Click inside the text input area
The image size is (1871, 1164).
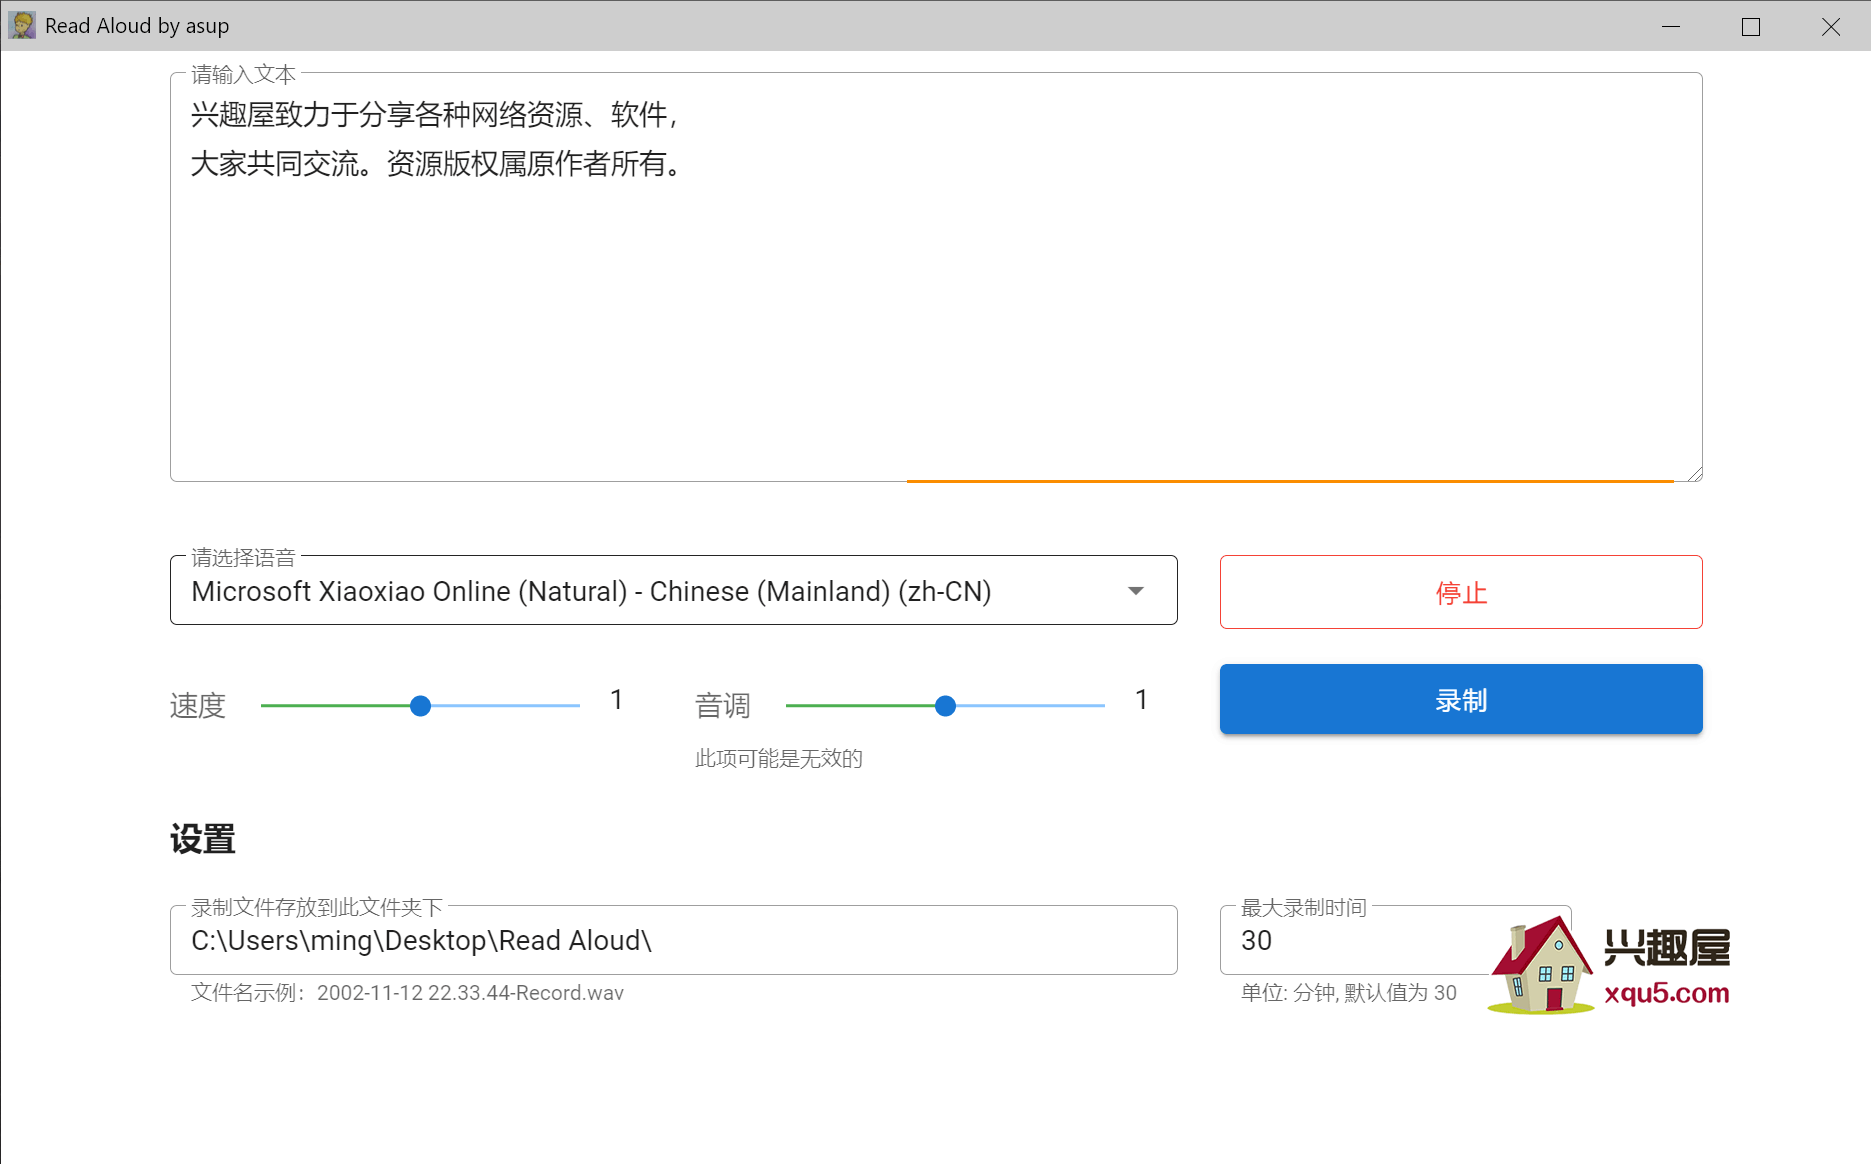coord(935,320)
